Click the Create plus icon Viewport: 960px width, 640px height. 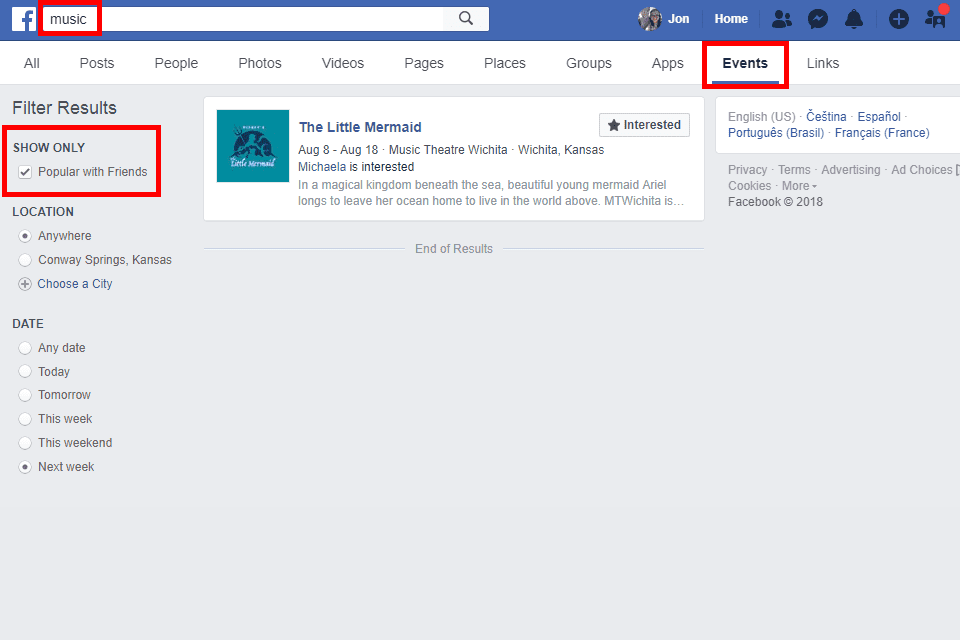click(898, 19)
